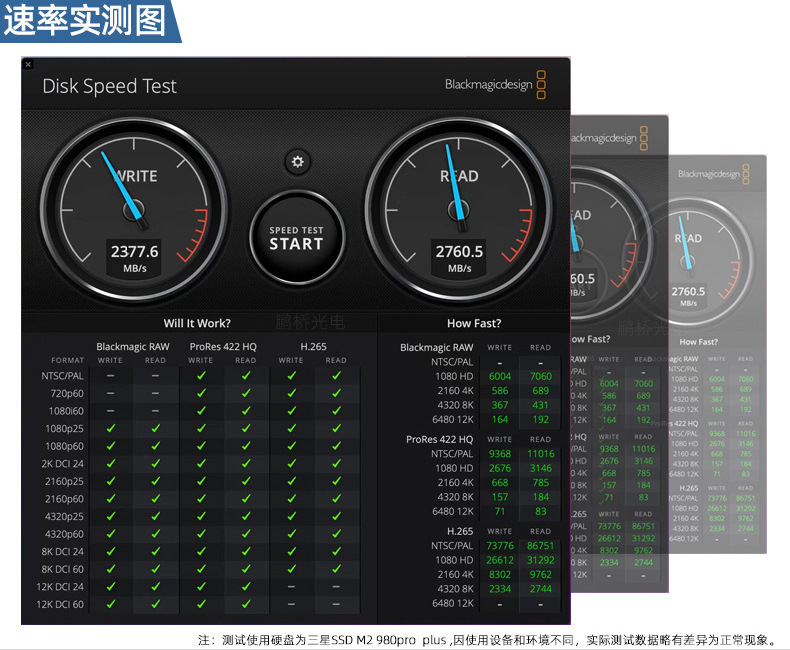Click the 4320p25 format row label
Viewport: 790px width, 650px height.
pyautogui.click(x=64, y=516)
